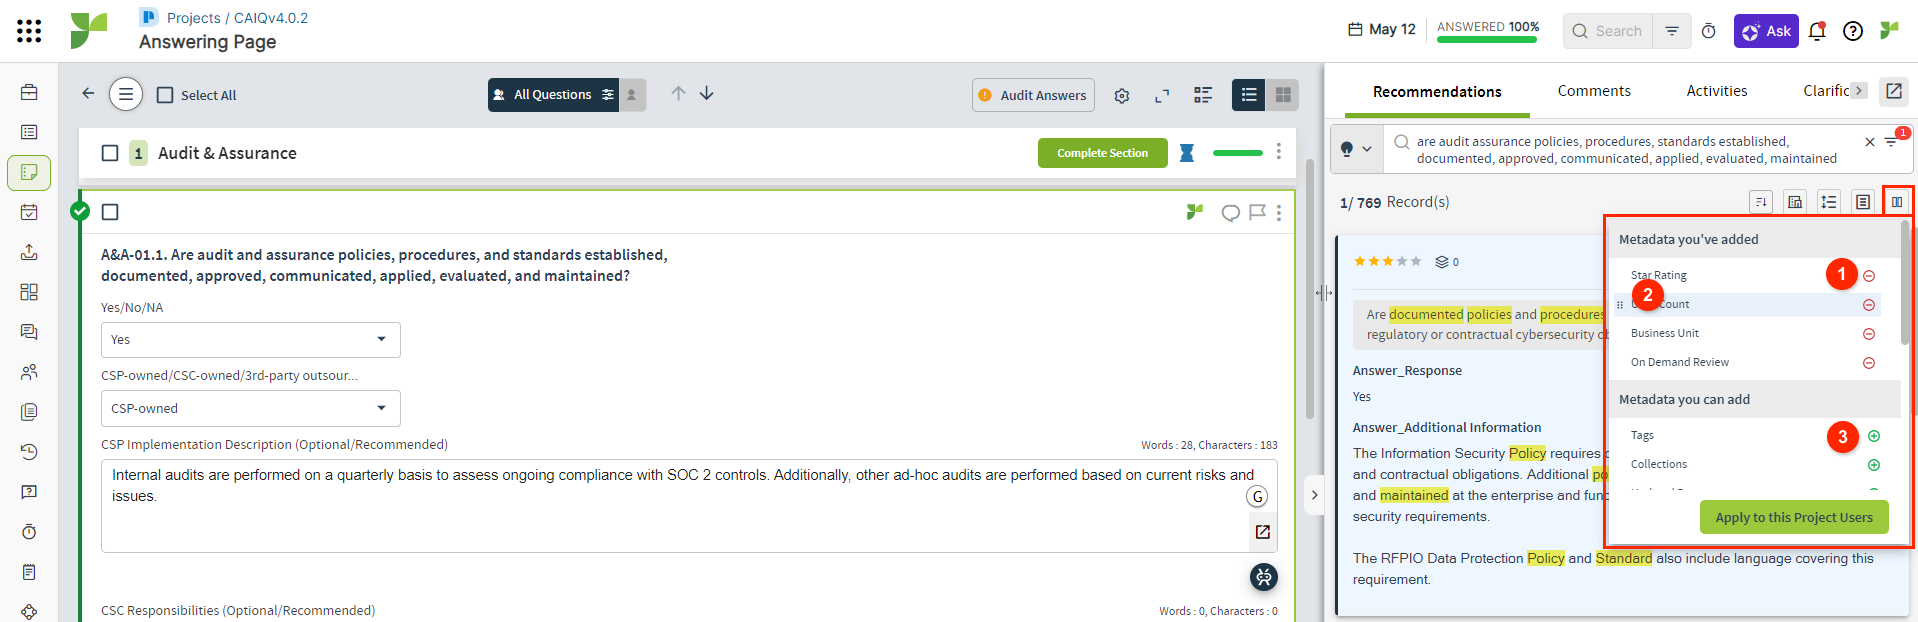Expand the lightbulb search mode dropdown

[x=1356, y=149]
